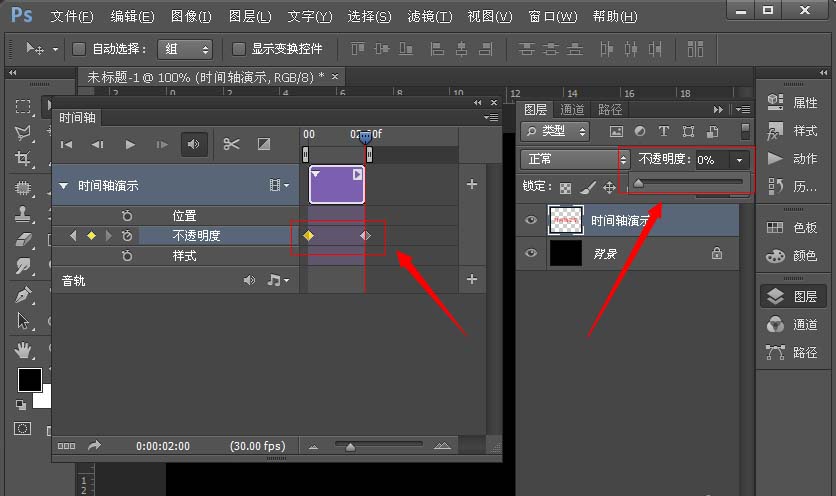Hide the 背景 layer eye icon
836x496 pixels.
[x=530, y=253]
